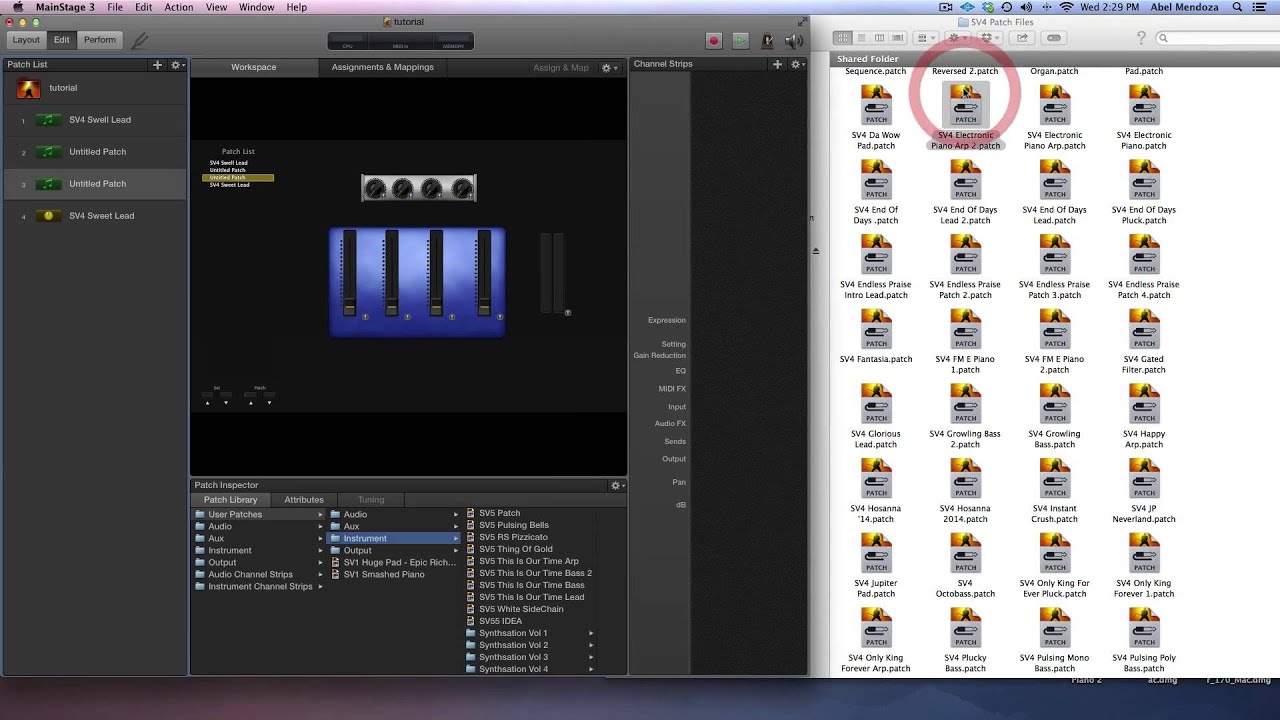Image resolution: width=1280 pixels, height=720 pixels.
Task: Click SV4 Happy Arp.patch file icon
Action: [x=1144, y=404]
